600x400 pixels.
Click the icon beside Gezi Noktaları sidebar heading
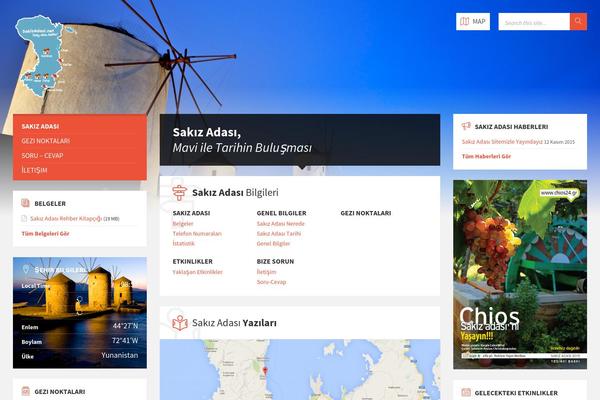pos(26,391)
